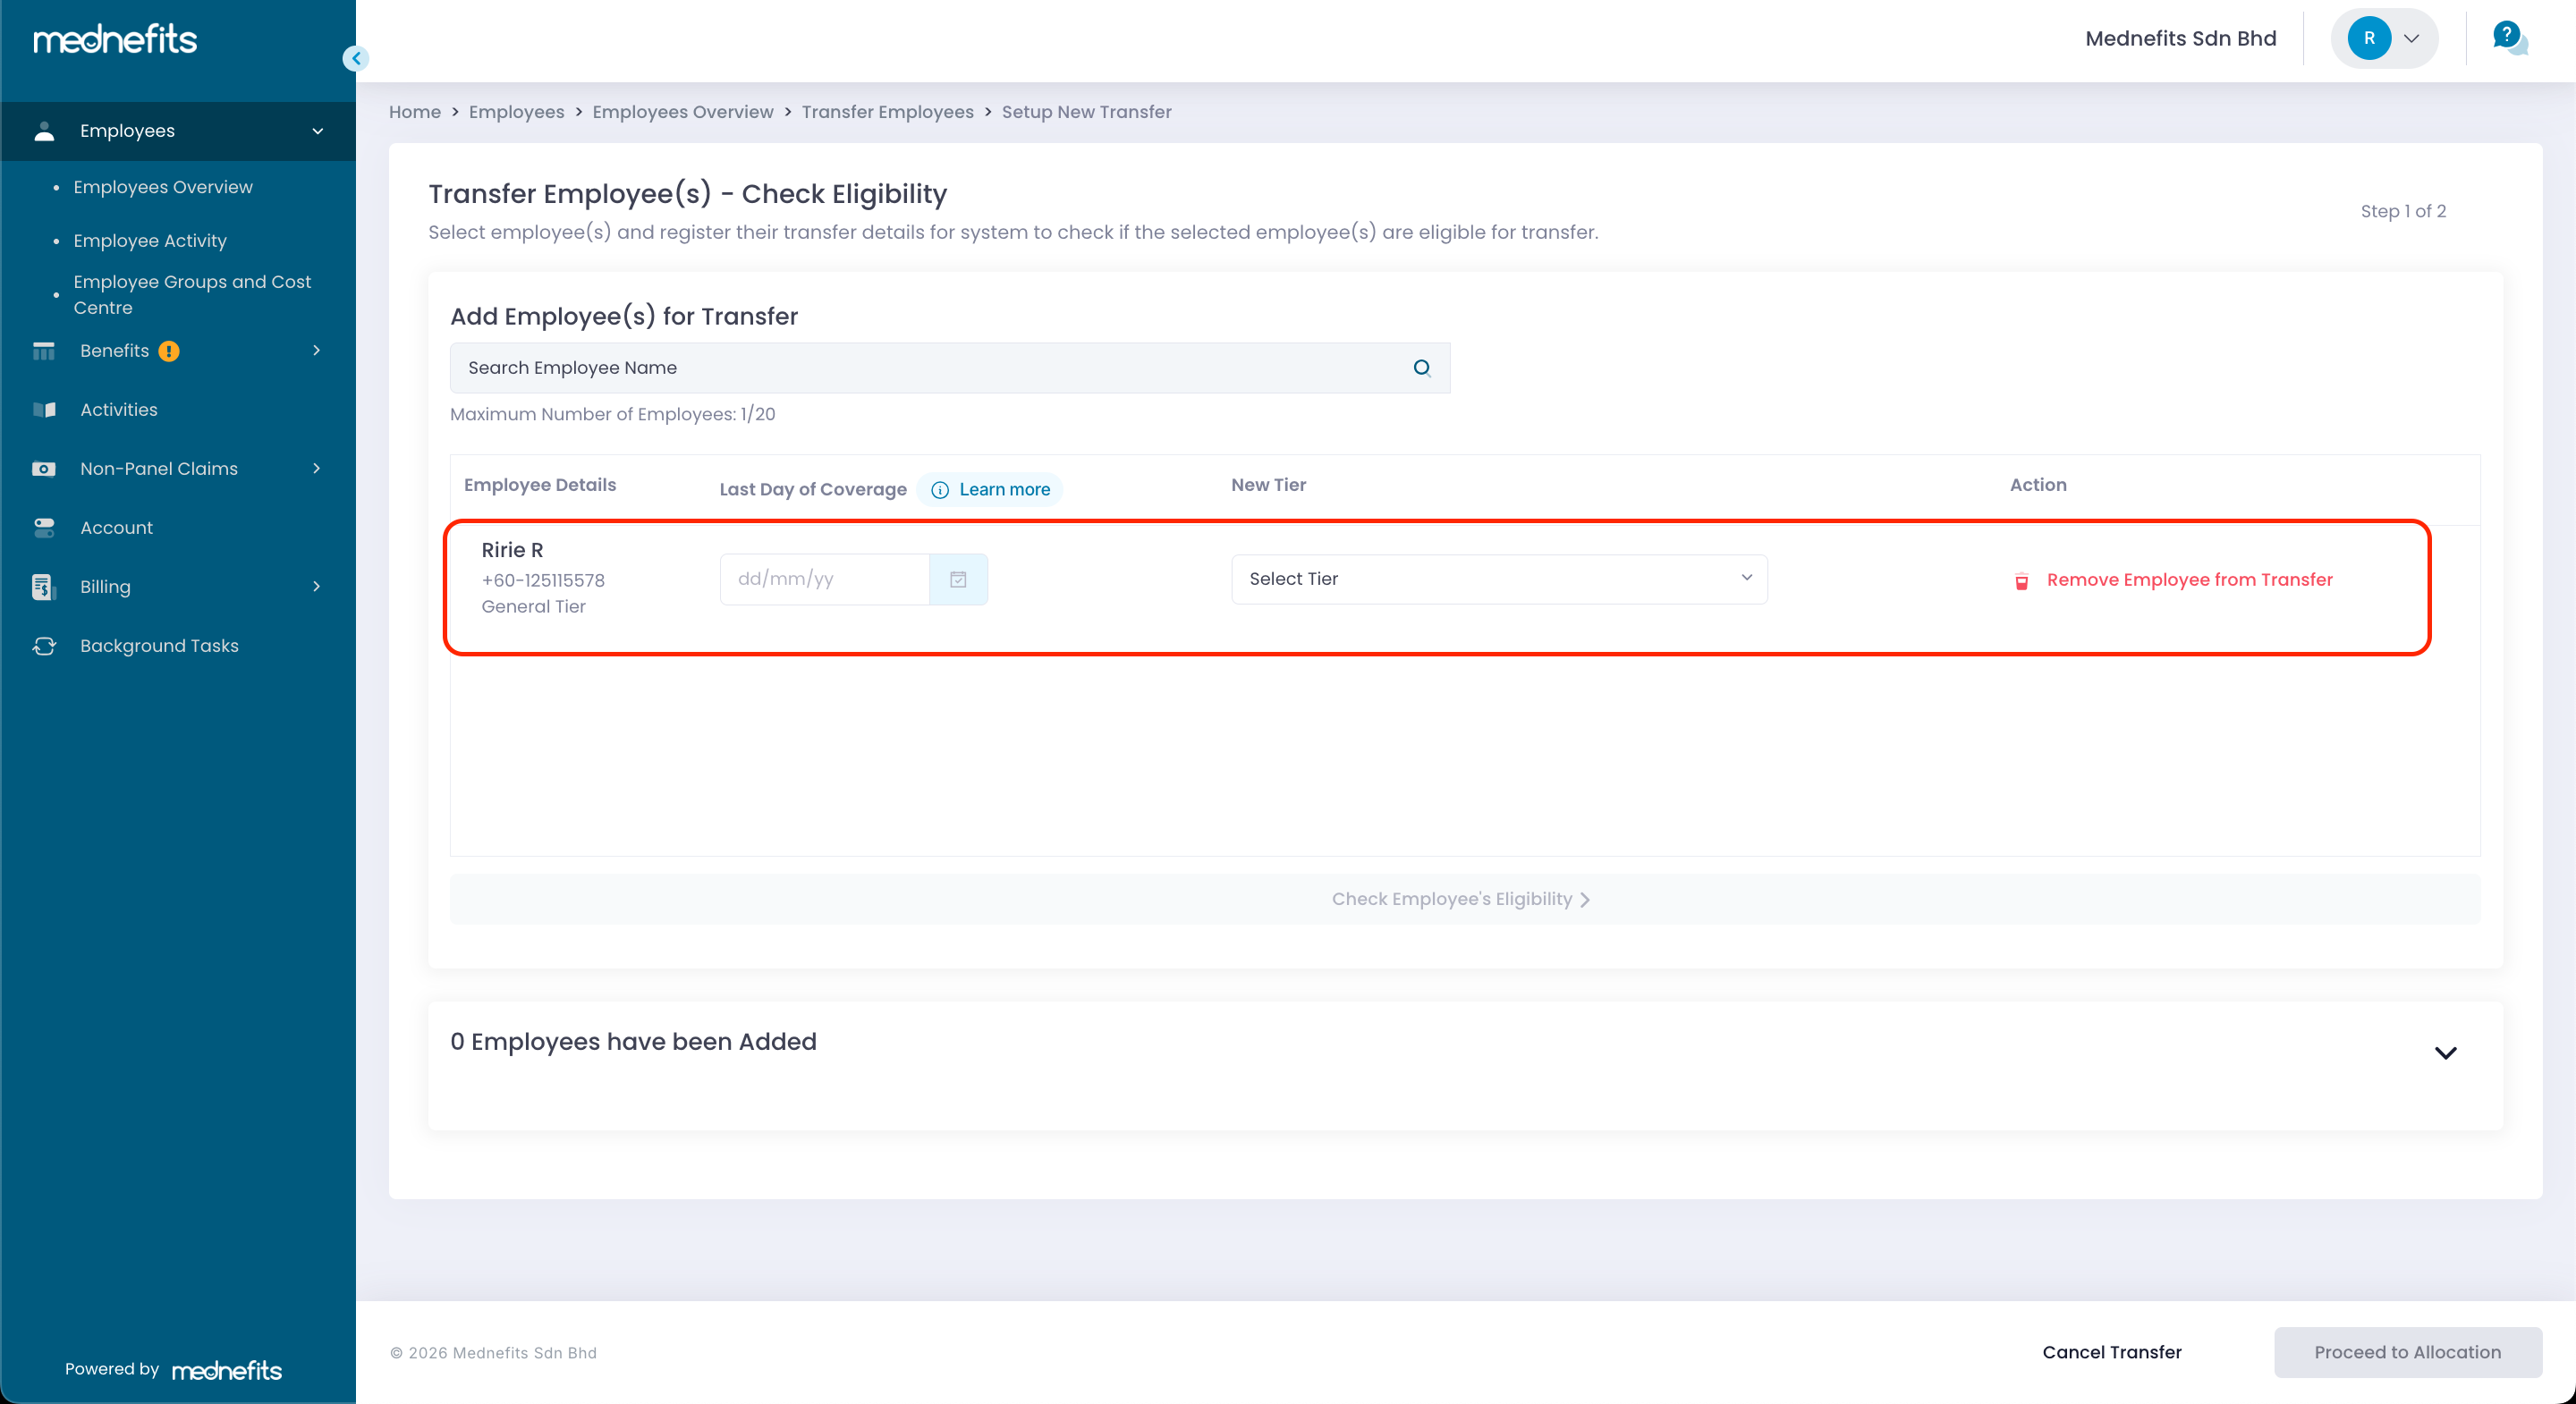The image size is (2576, 1404).
Task: Click the Background Tasks sync icon
Action: coord(44,646)
